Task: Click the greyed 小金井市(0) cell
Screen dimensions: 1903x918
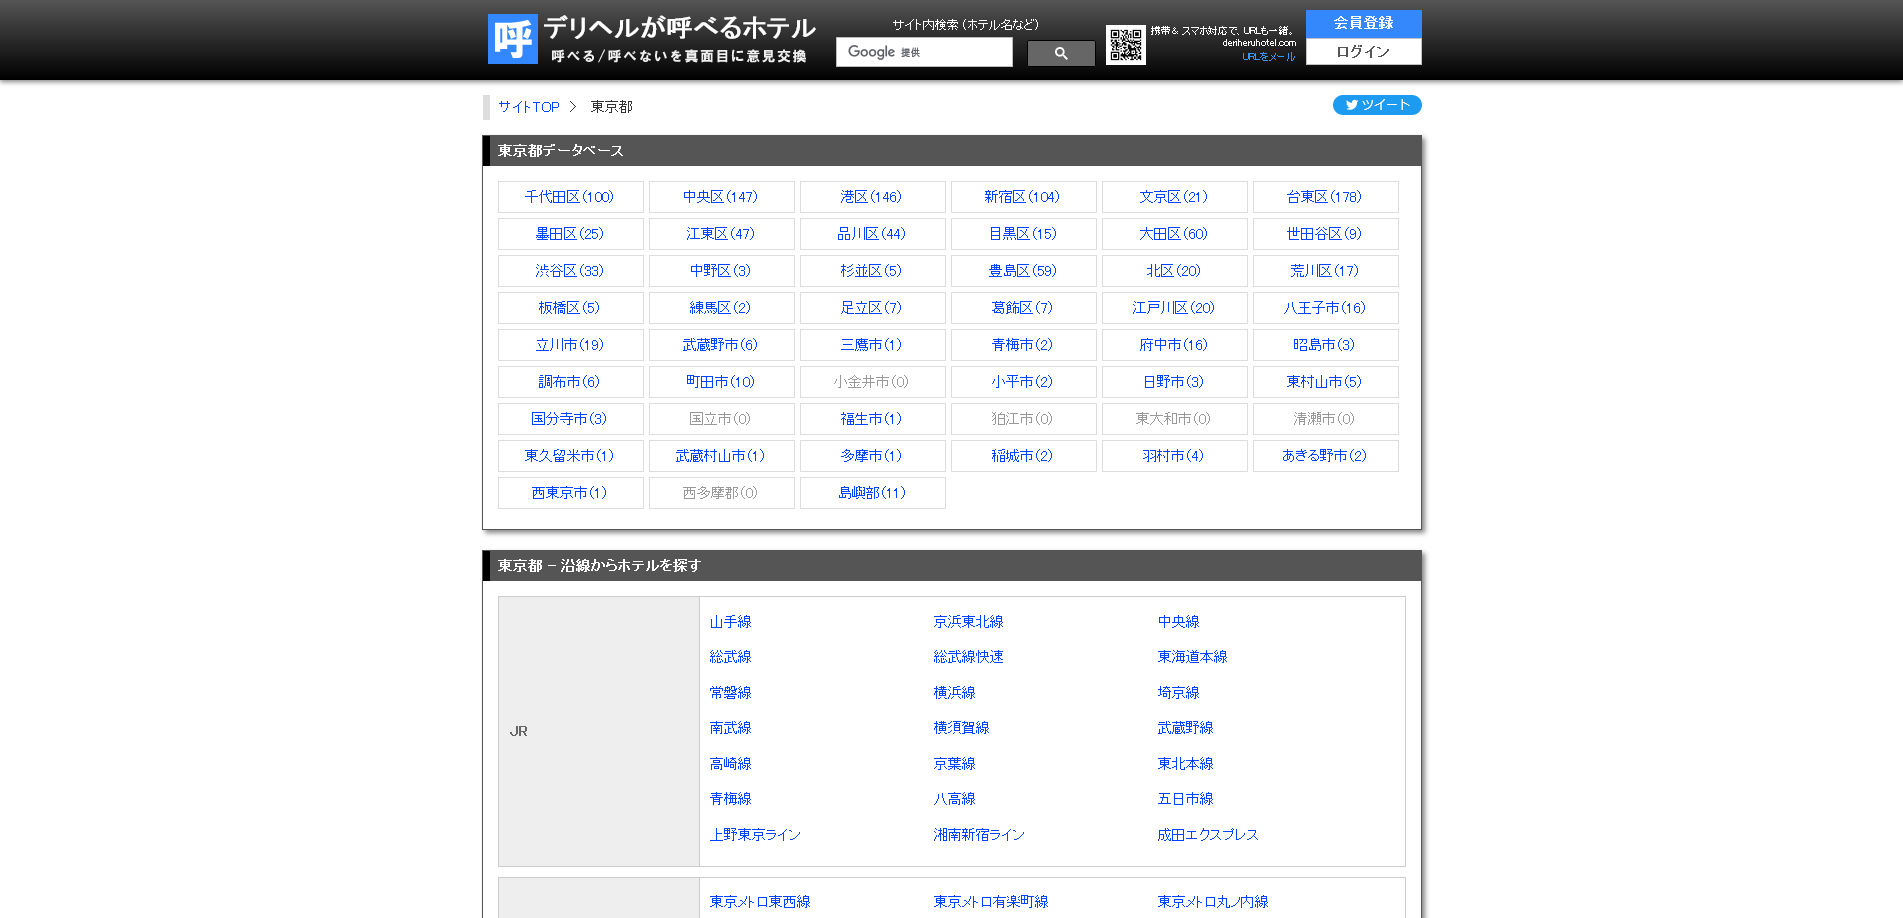Action: pos(872,382)
